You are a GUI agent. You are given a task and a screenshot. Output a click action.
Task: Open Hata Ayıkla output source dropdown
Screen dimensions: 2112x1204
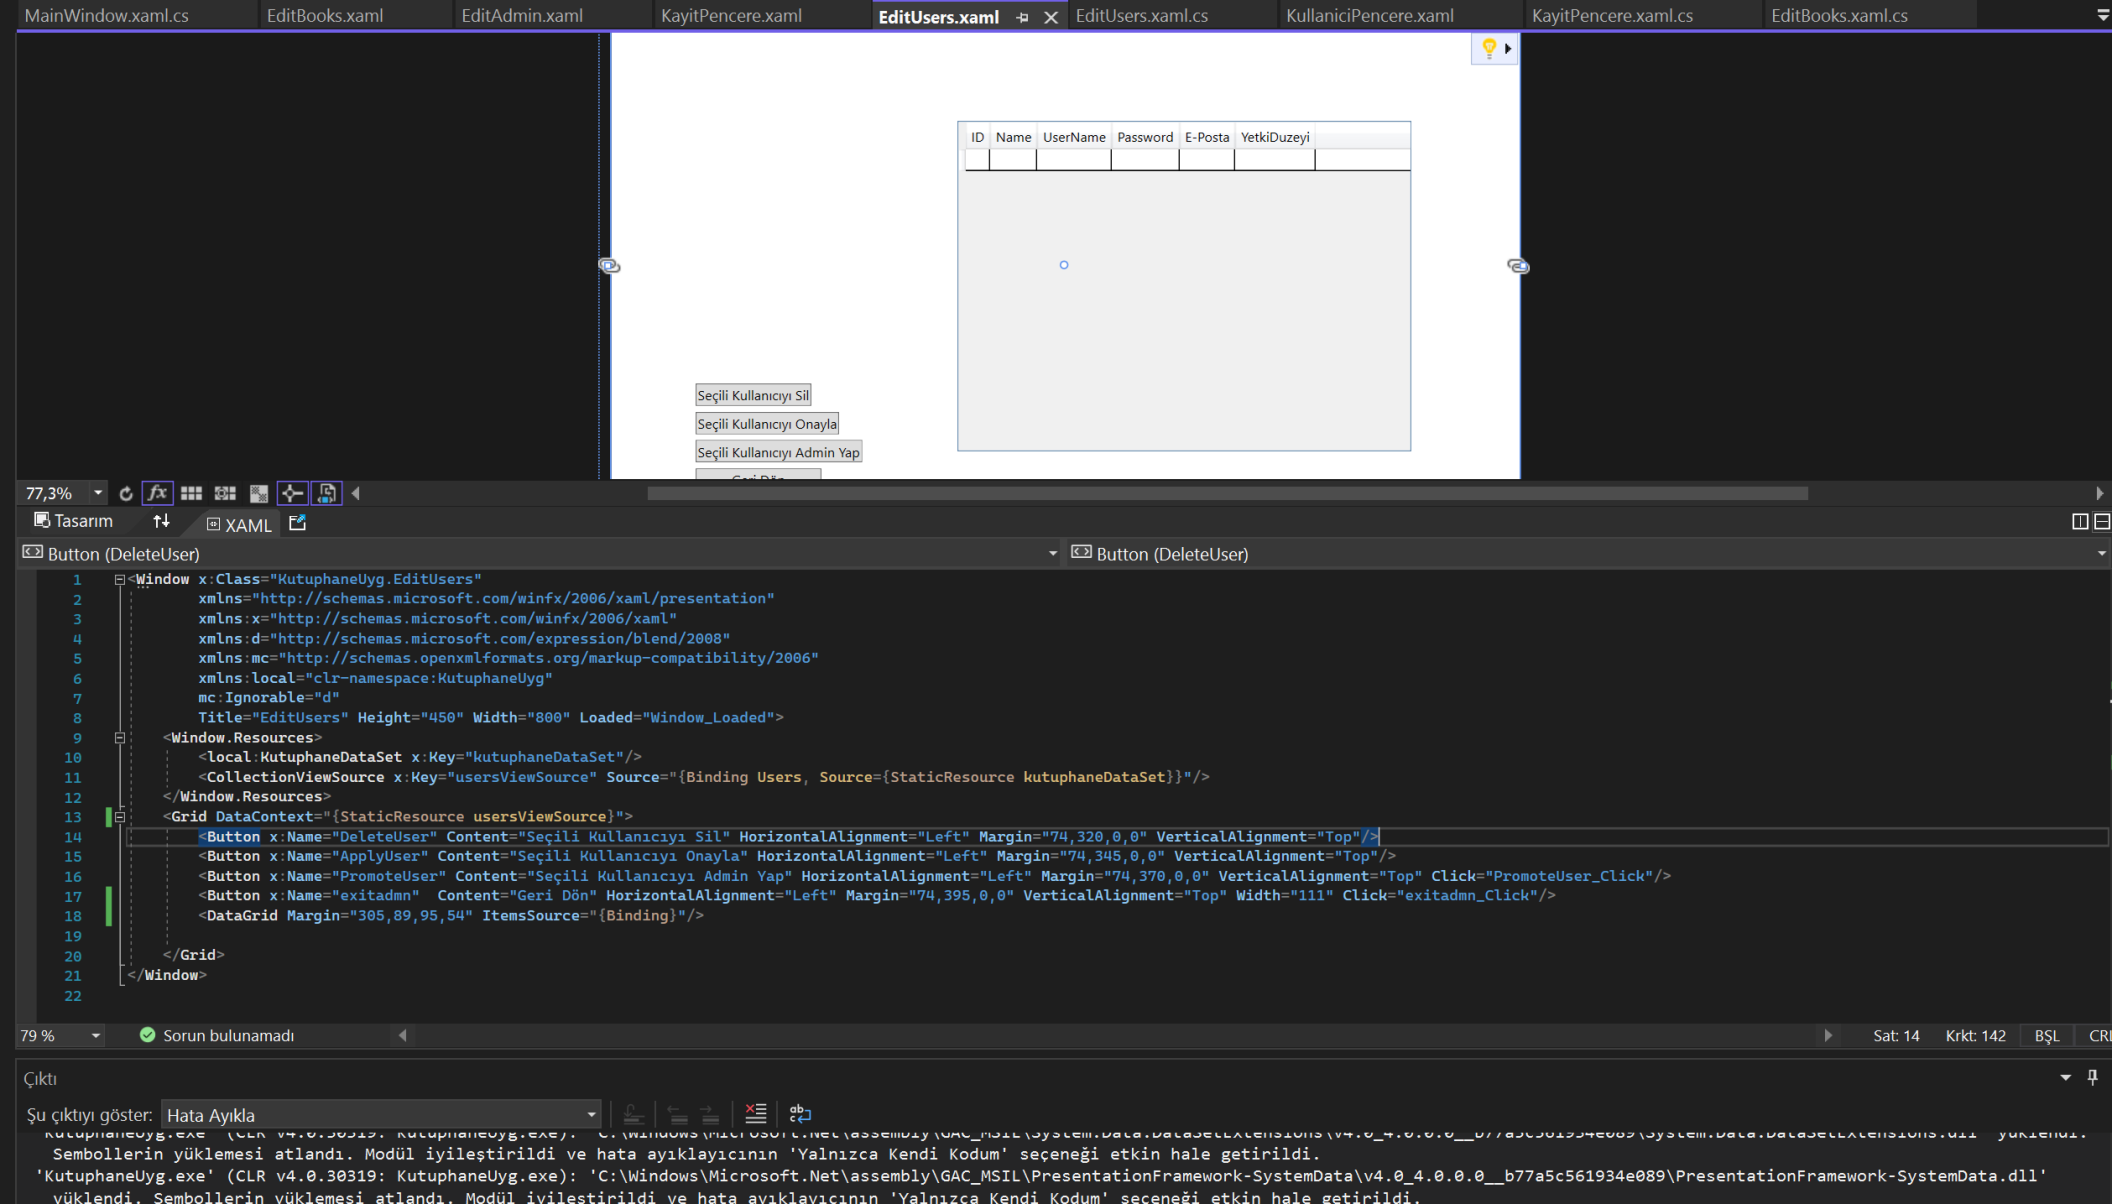[x=591, y=1114]
